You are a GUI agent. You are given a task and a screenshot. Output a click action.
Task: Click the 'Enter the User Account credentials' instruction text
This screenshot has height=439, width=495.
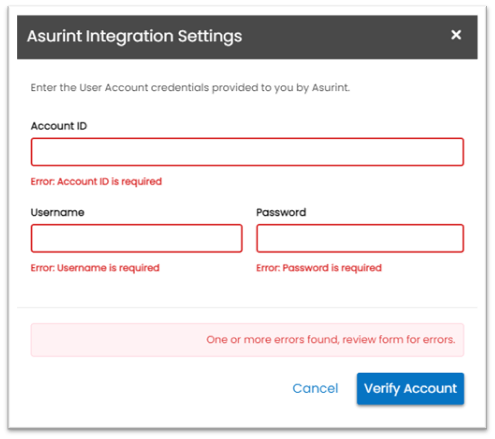(190, 88)
